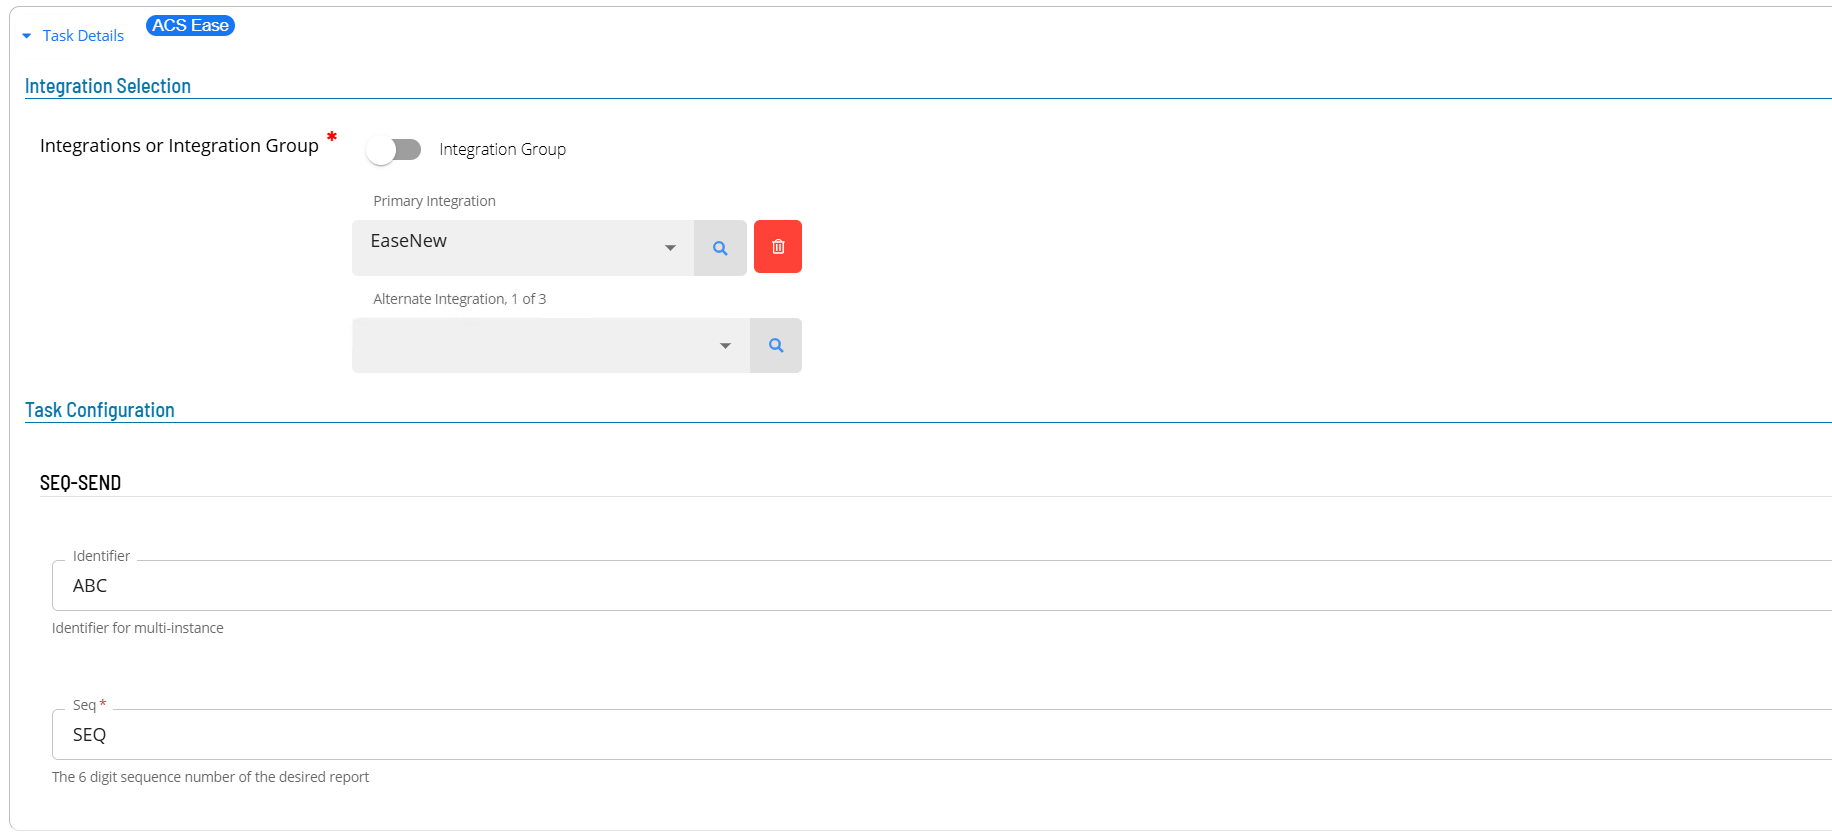Delete primary integration with trash icon
Image resolution: width=1832 pixels, height=835 pixels.
pos(778,247)
